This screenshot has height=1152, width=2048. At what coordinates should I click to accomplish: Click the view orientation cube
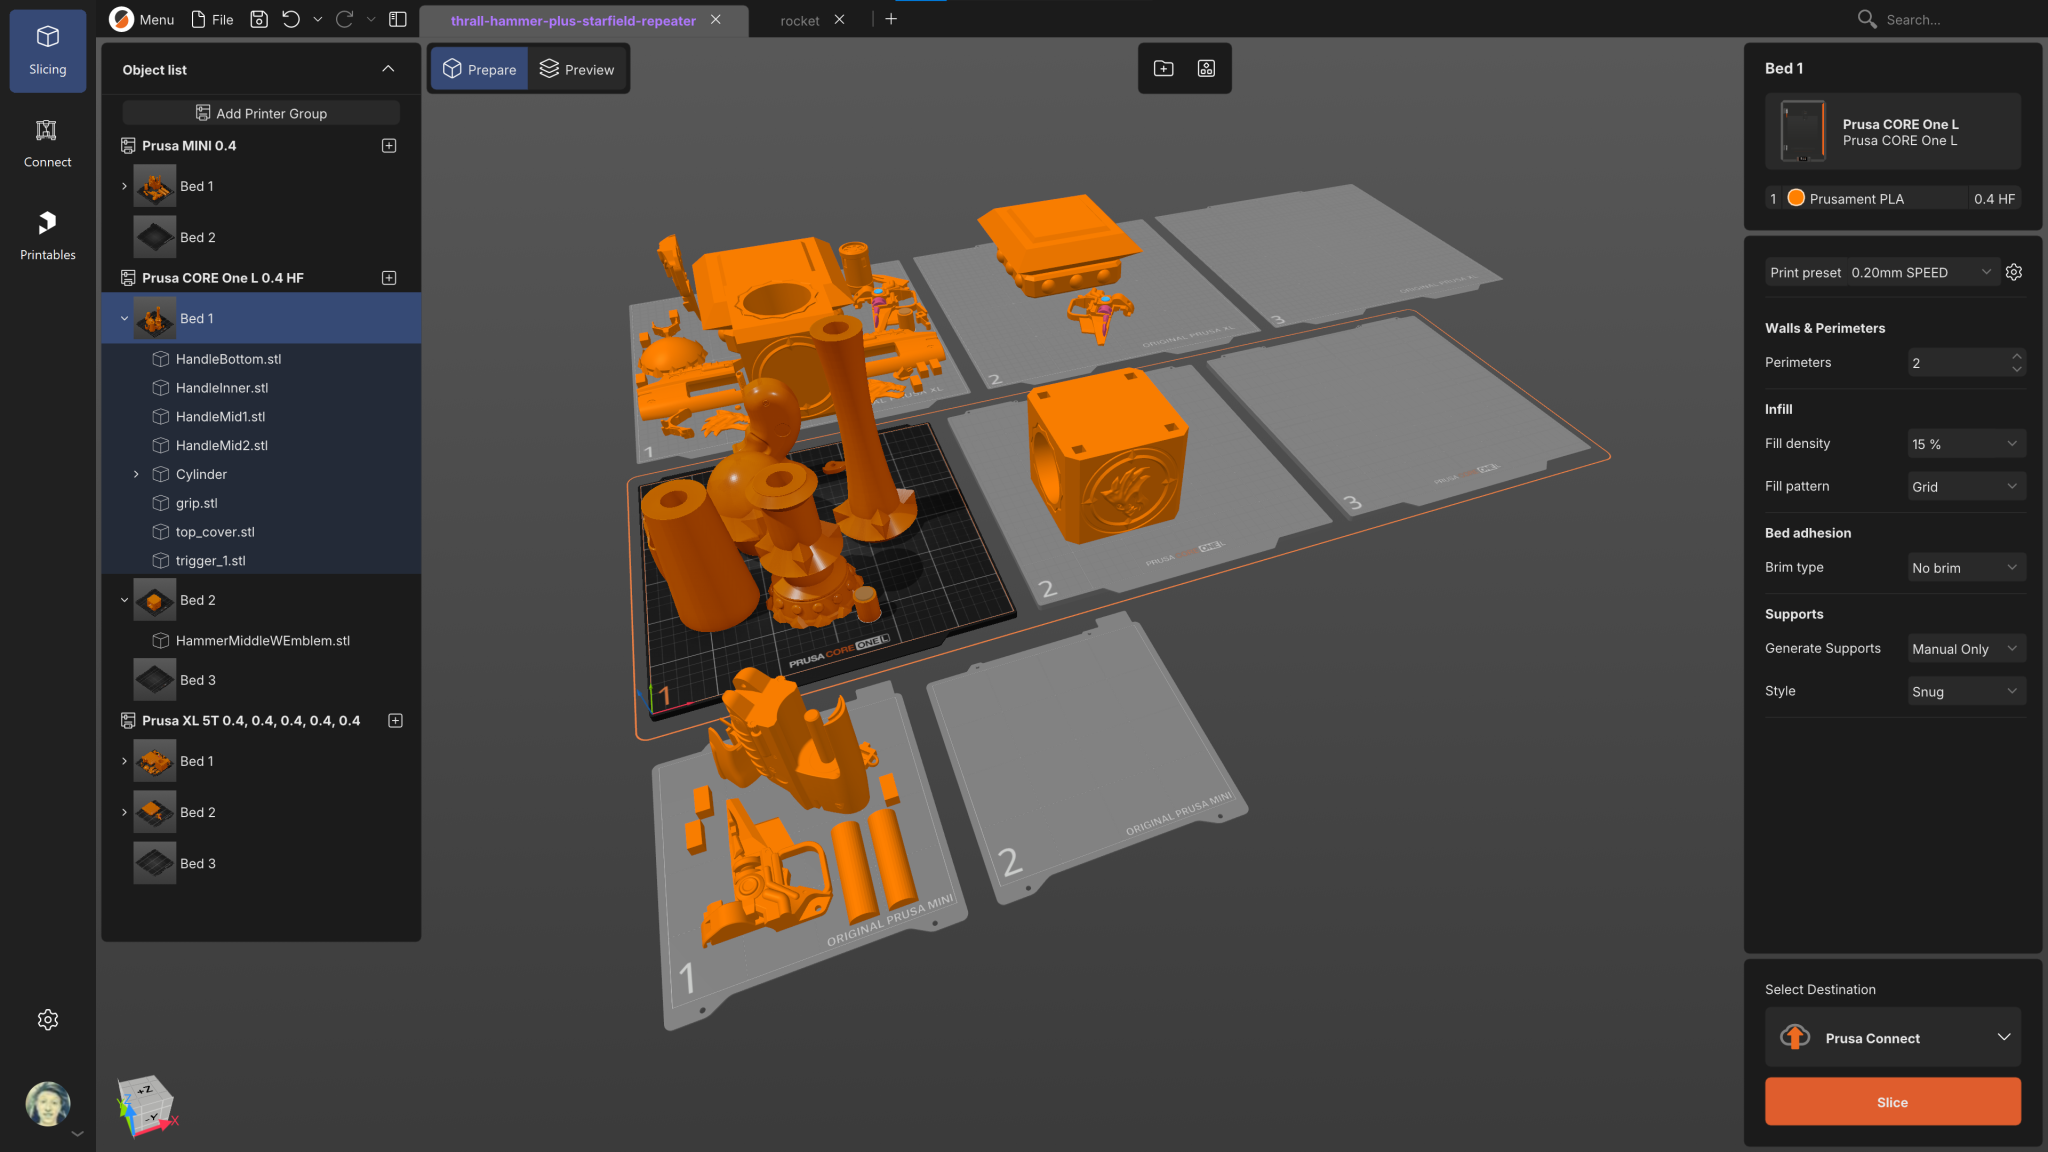coord(147,1106)
